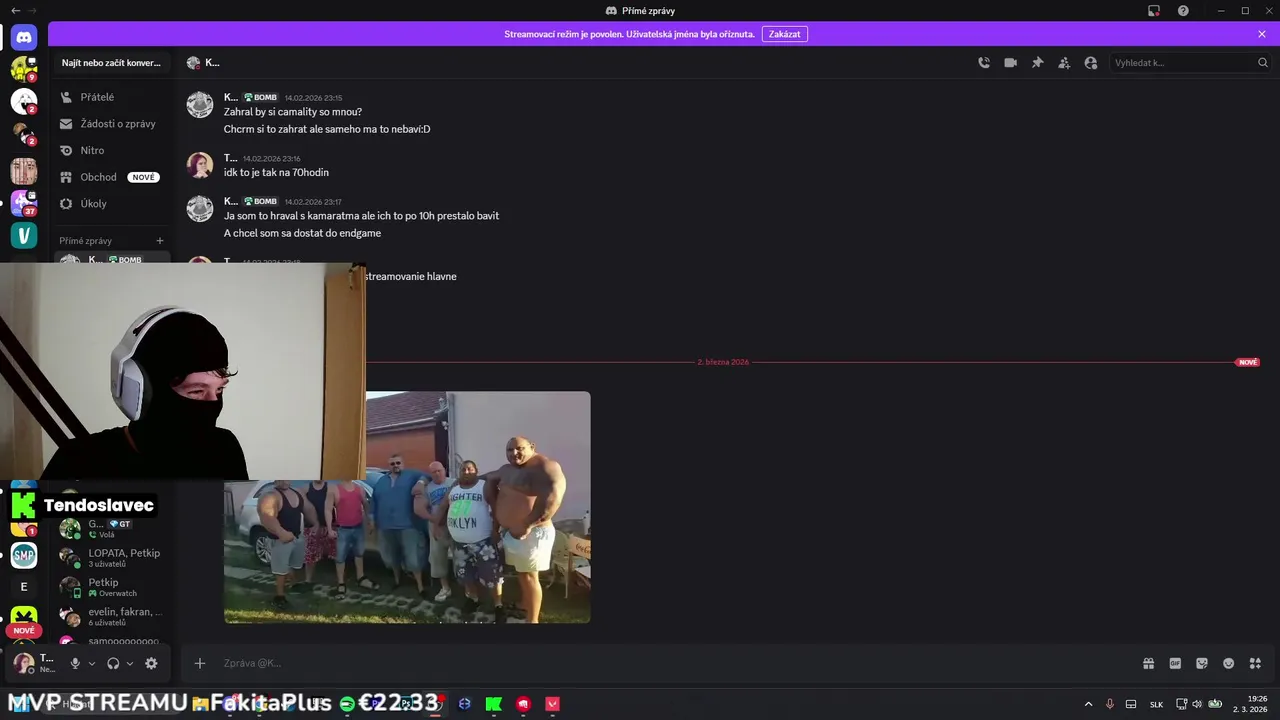Open the apps launcher icon in chat bar
The height and width of the screenshot is (720, 1280).
[x=1255, y=663]
